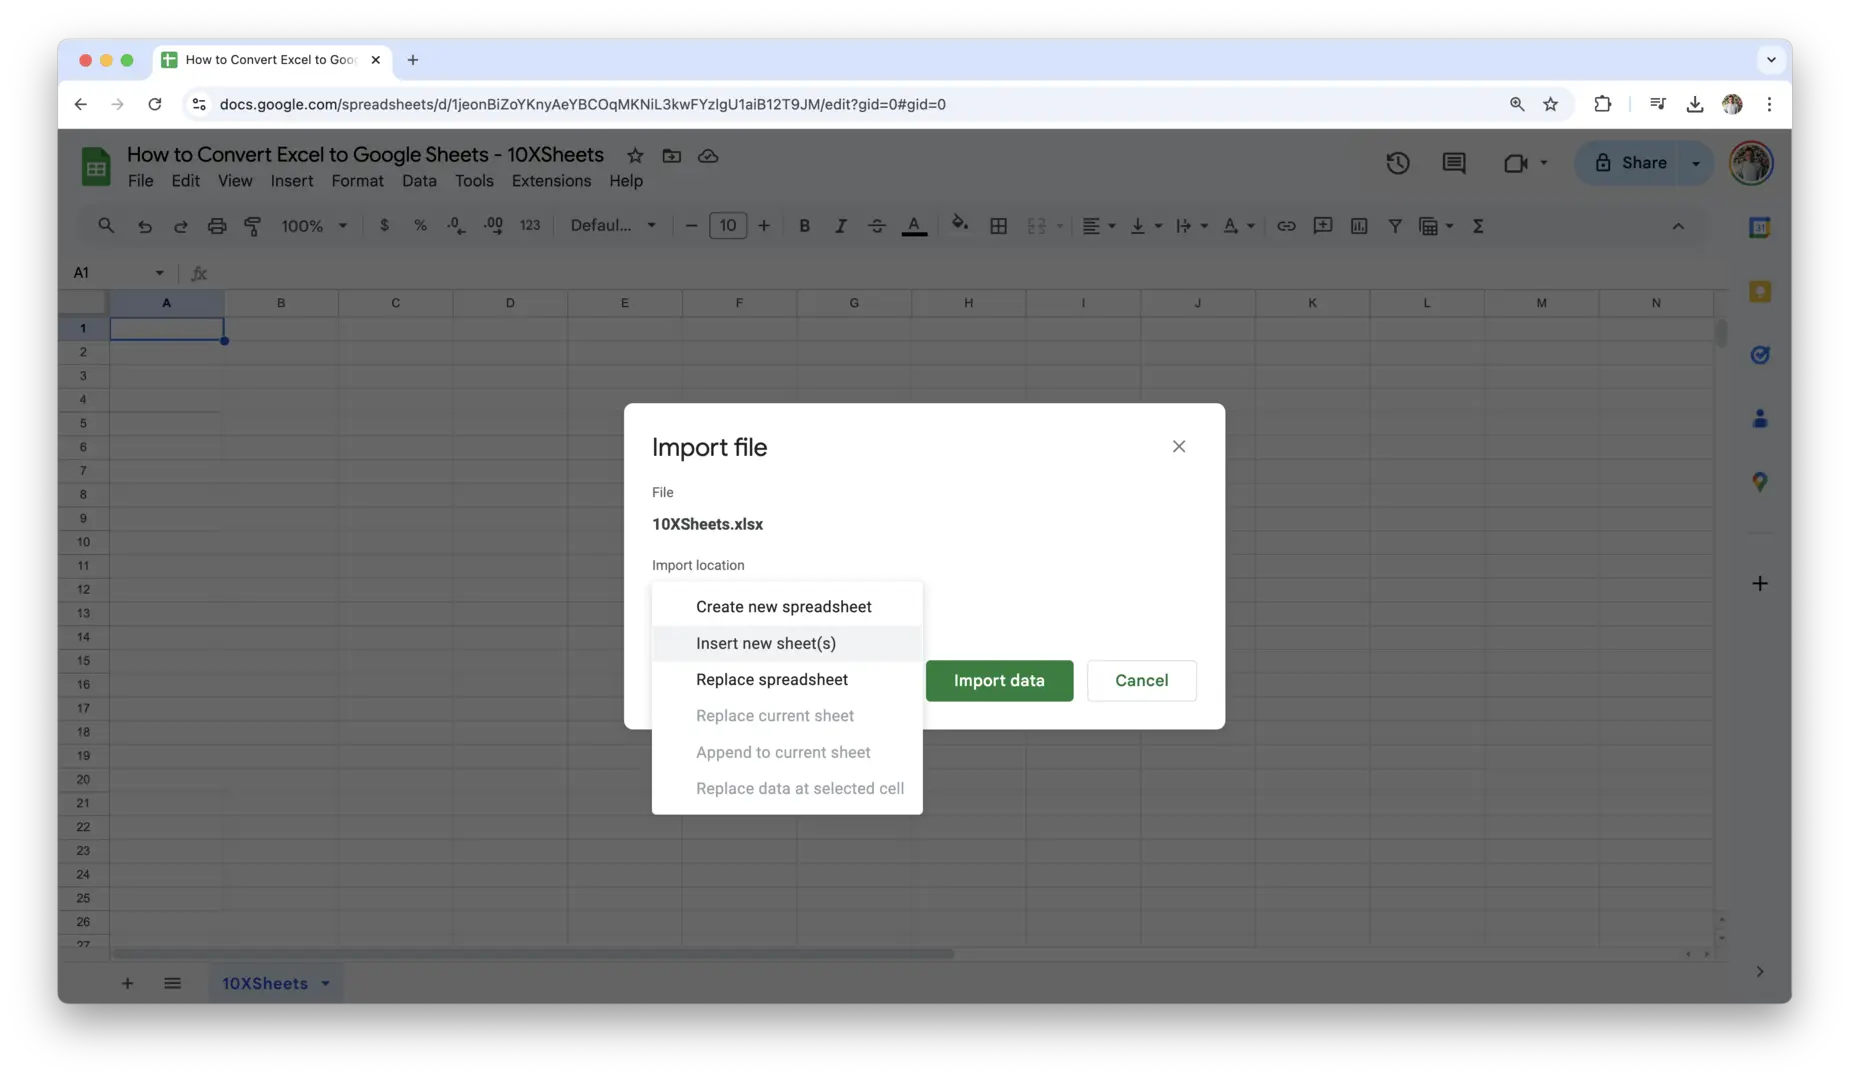Open the 10XSheets tab dropdown arrow
This screenshot has width=1850, height=1080.
tap(325, 983)
